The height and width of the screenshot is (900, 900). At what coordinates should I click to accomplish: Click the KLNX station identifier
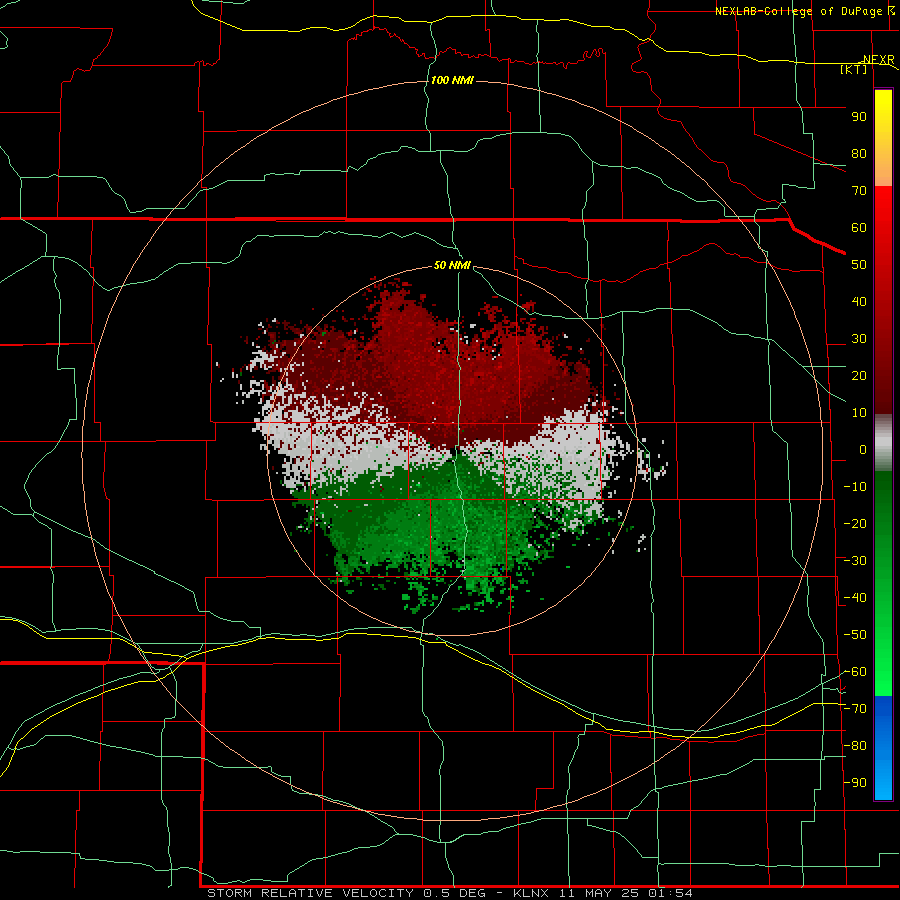[x=532, y=893]
